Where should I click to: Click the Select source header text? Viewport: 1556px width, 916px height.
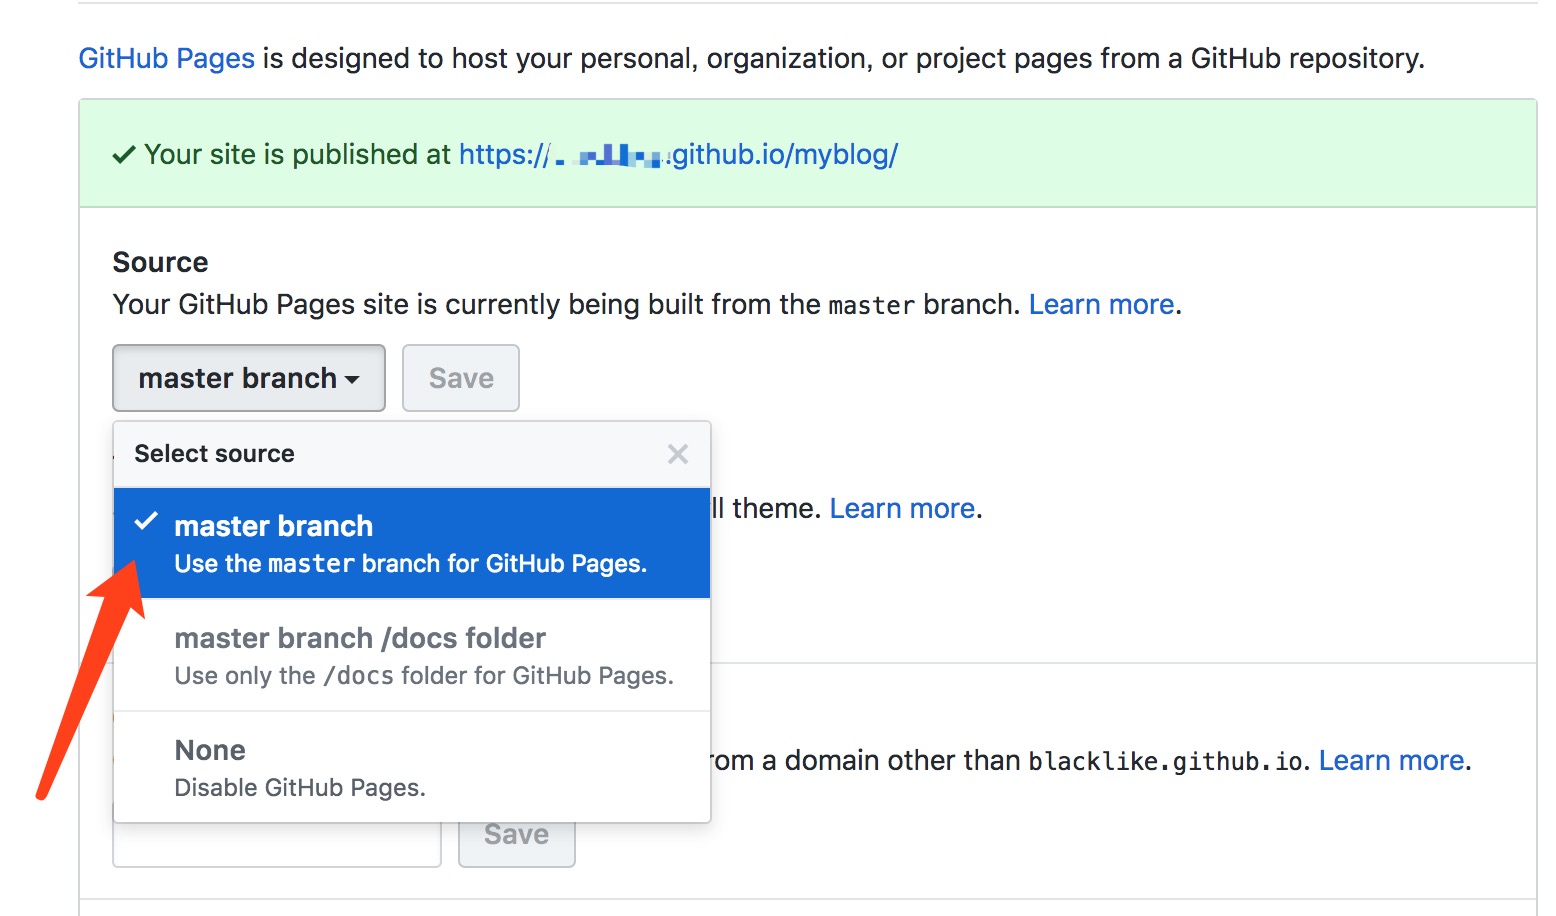tap(215, 454)
